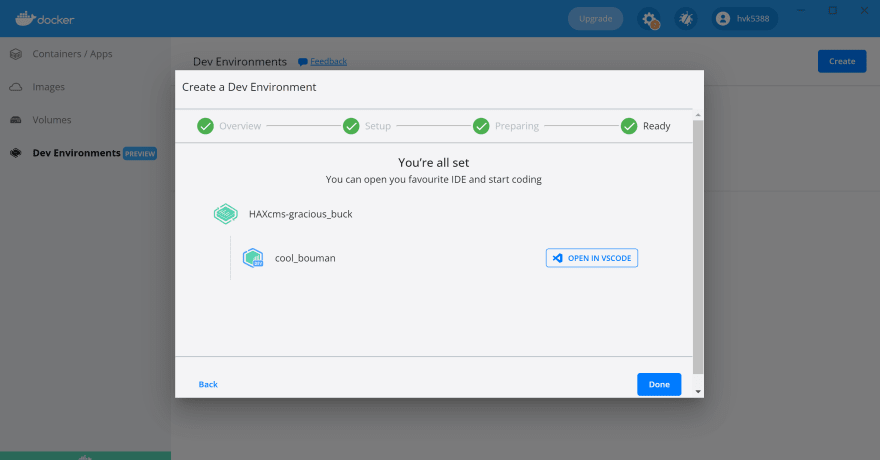Click the Setup step checkmark
This screenshot has height=460, width=880.
pyautogui.click(x=351, y=126)
